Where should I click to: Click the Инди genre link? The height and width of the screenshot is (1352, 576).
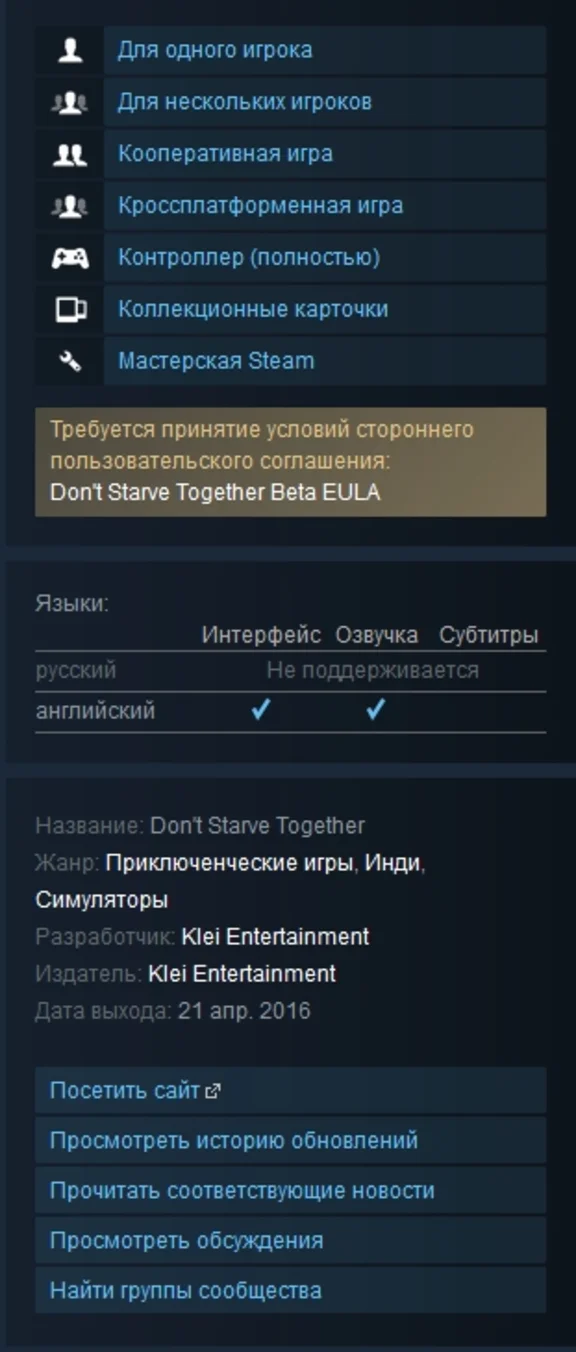(x=392, y=862)
